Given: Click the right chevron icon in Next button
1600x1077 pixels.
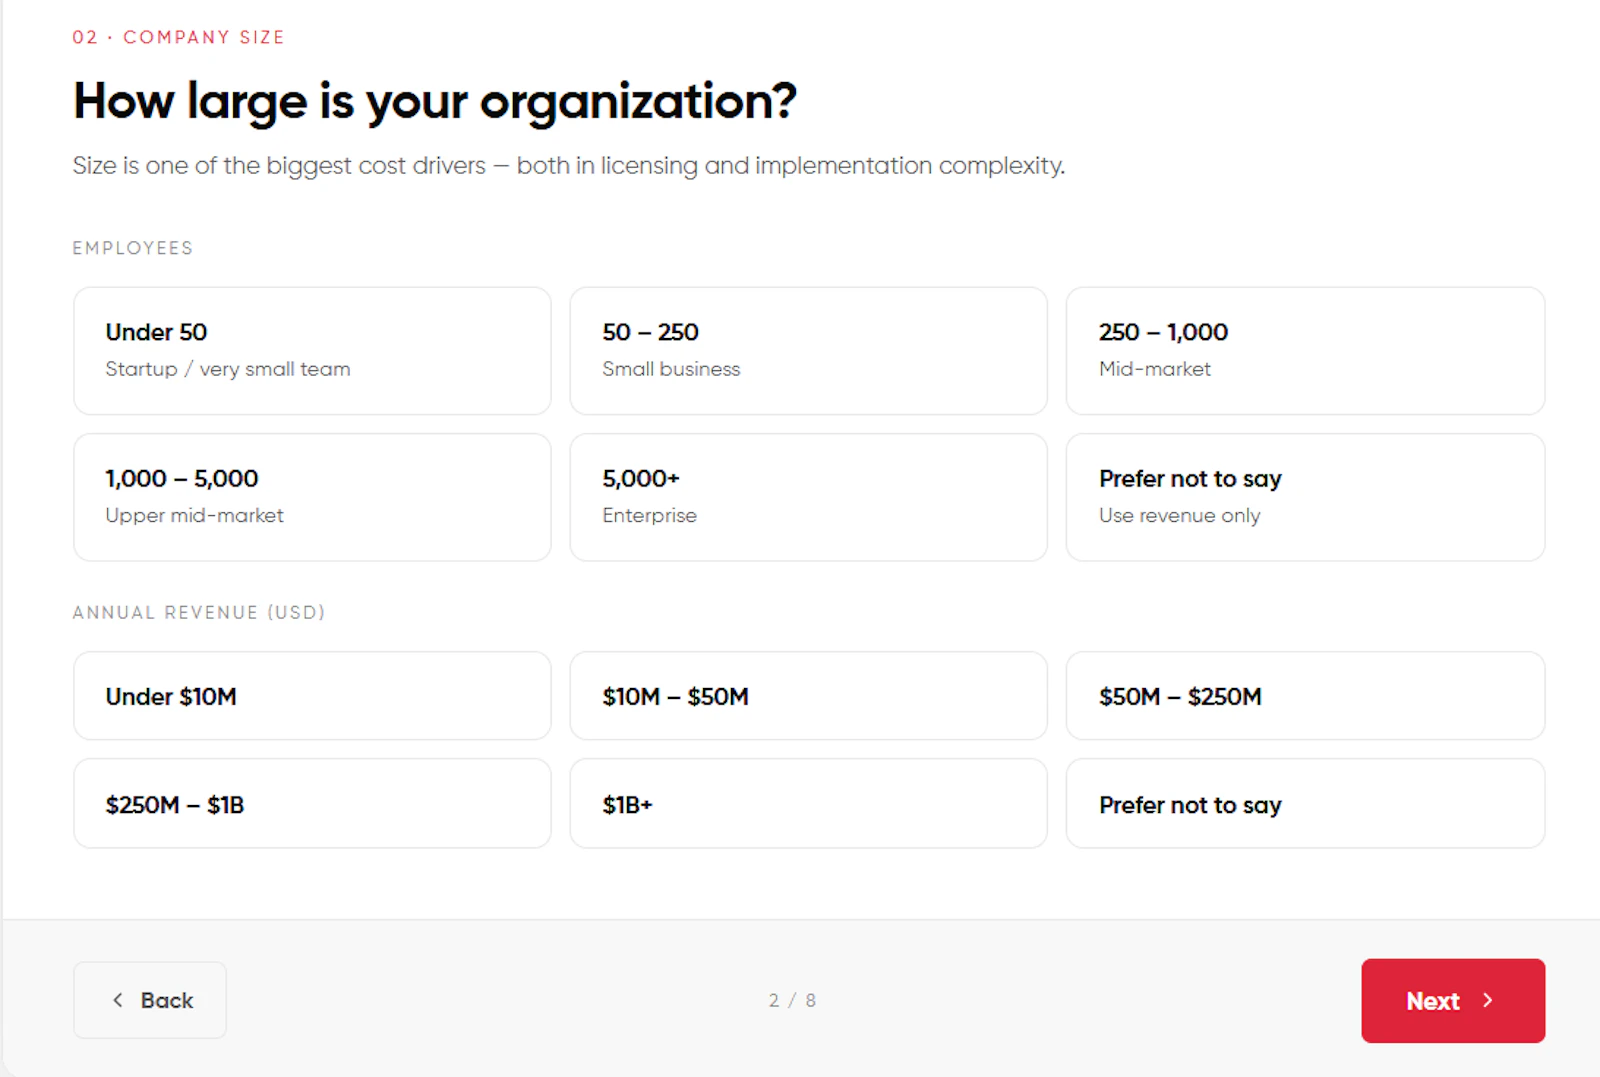Looking at the screenshot, I should pos(1488,1000).
